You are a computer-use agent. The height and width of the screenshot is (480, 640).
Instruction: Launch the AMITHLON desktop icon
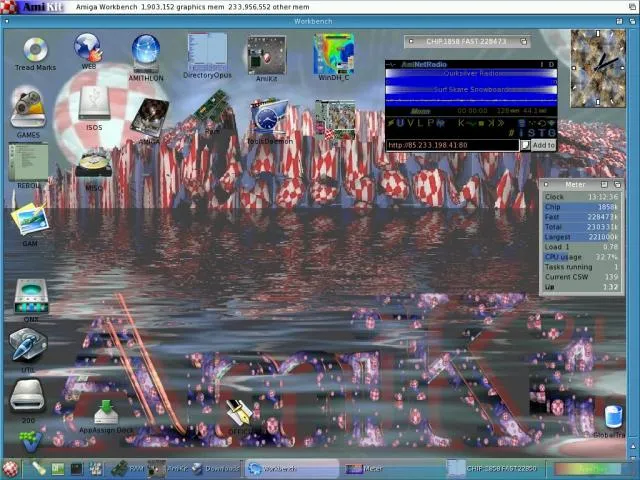[x=146, y=50]
